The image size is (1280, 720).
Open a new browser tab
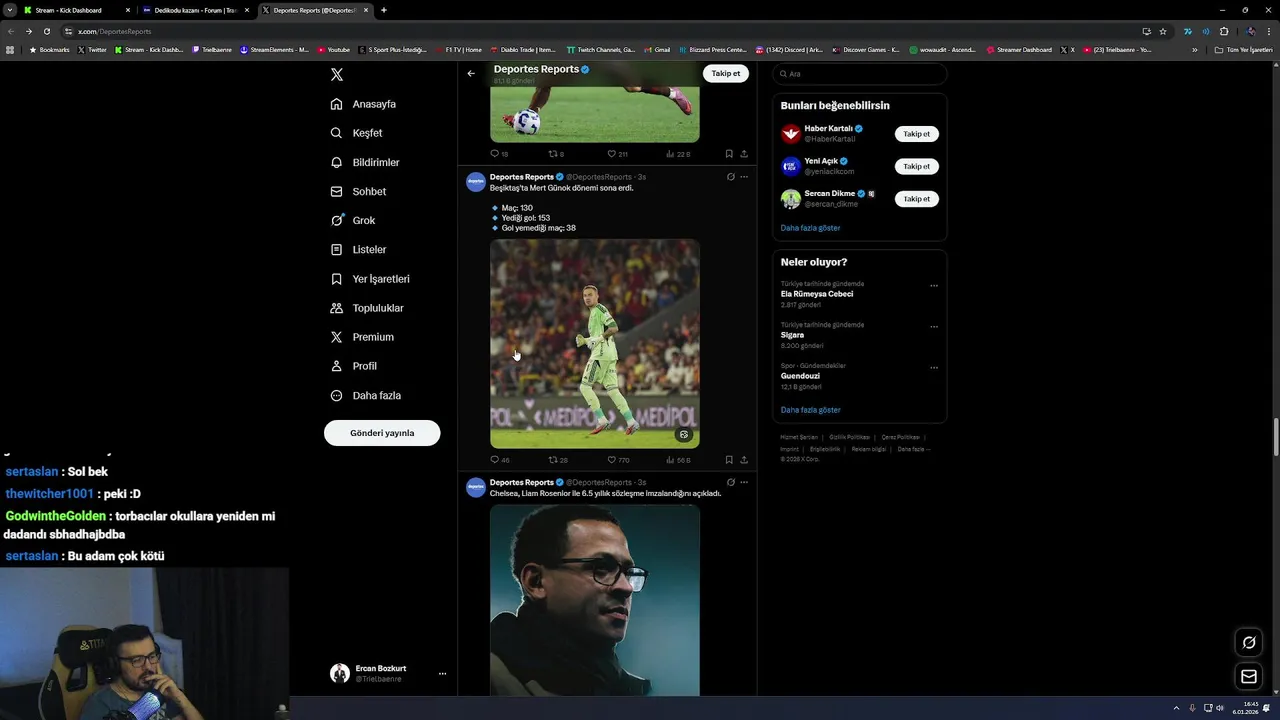click(384, 10)
